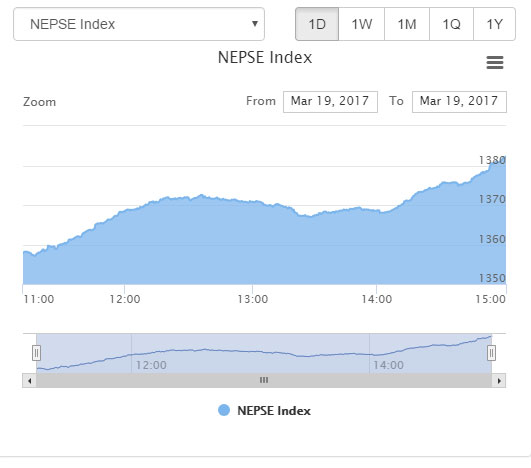
Task: Click the To date input field
Action: tap(459, 102)
